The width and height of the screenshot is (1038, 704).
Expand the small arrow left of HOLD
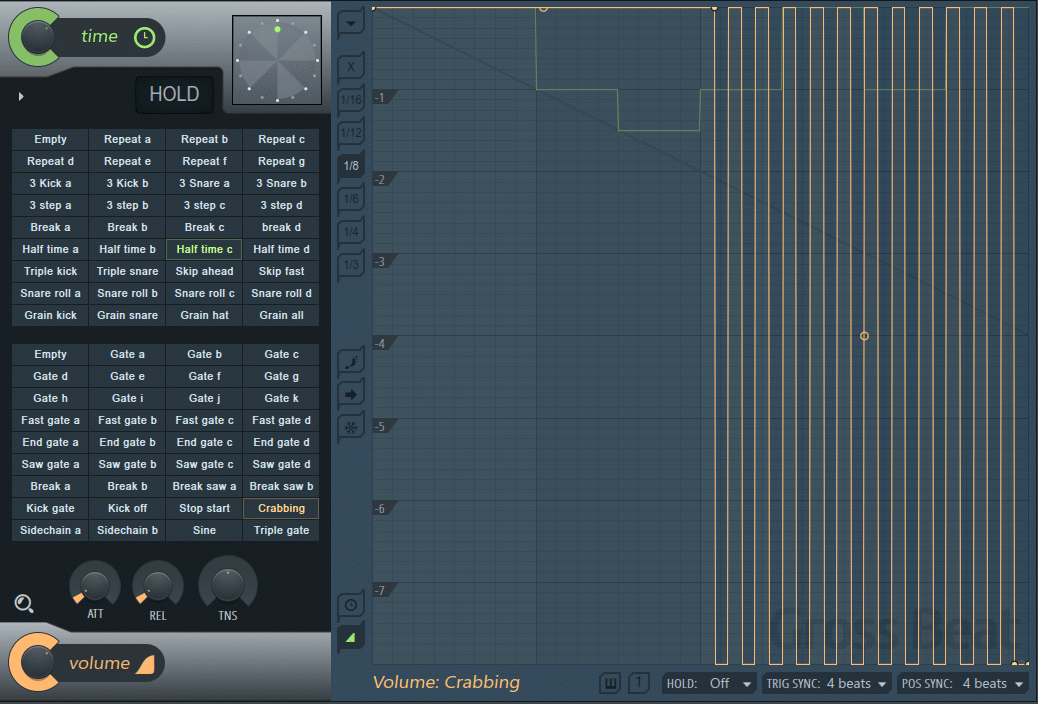coord(21,96)
